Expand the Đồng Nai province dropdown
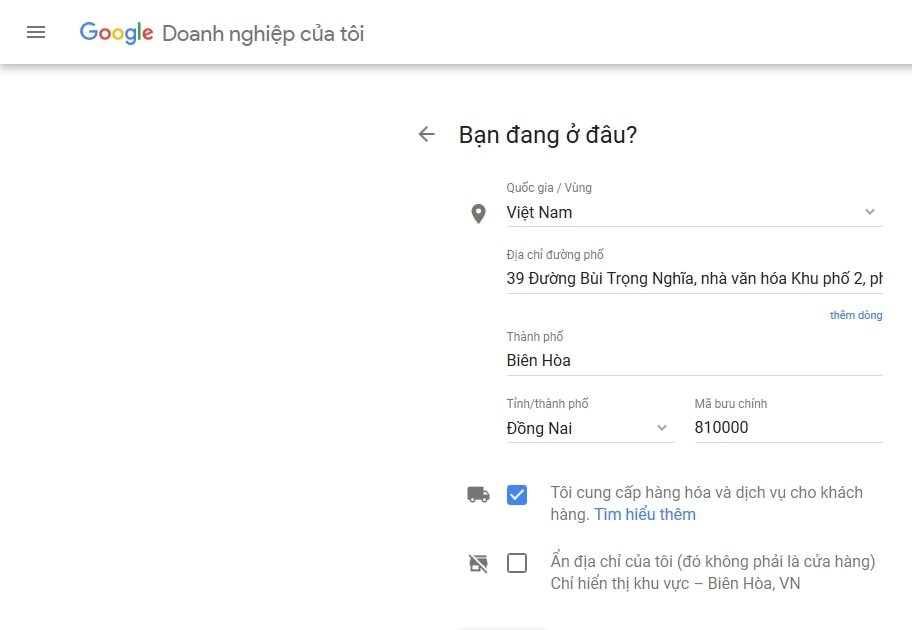 pos(590,428)
